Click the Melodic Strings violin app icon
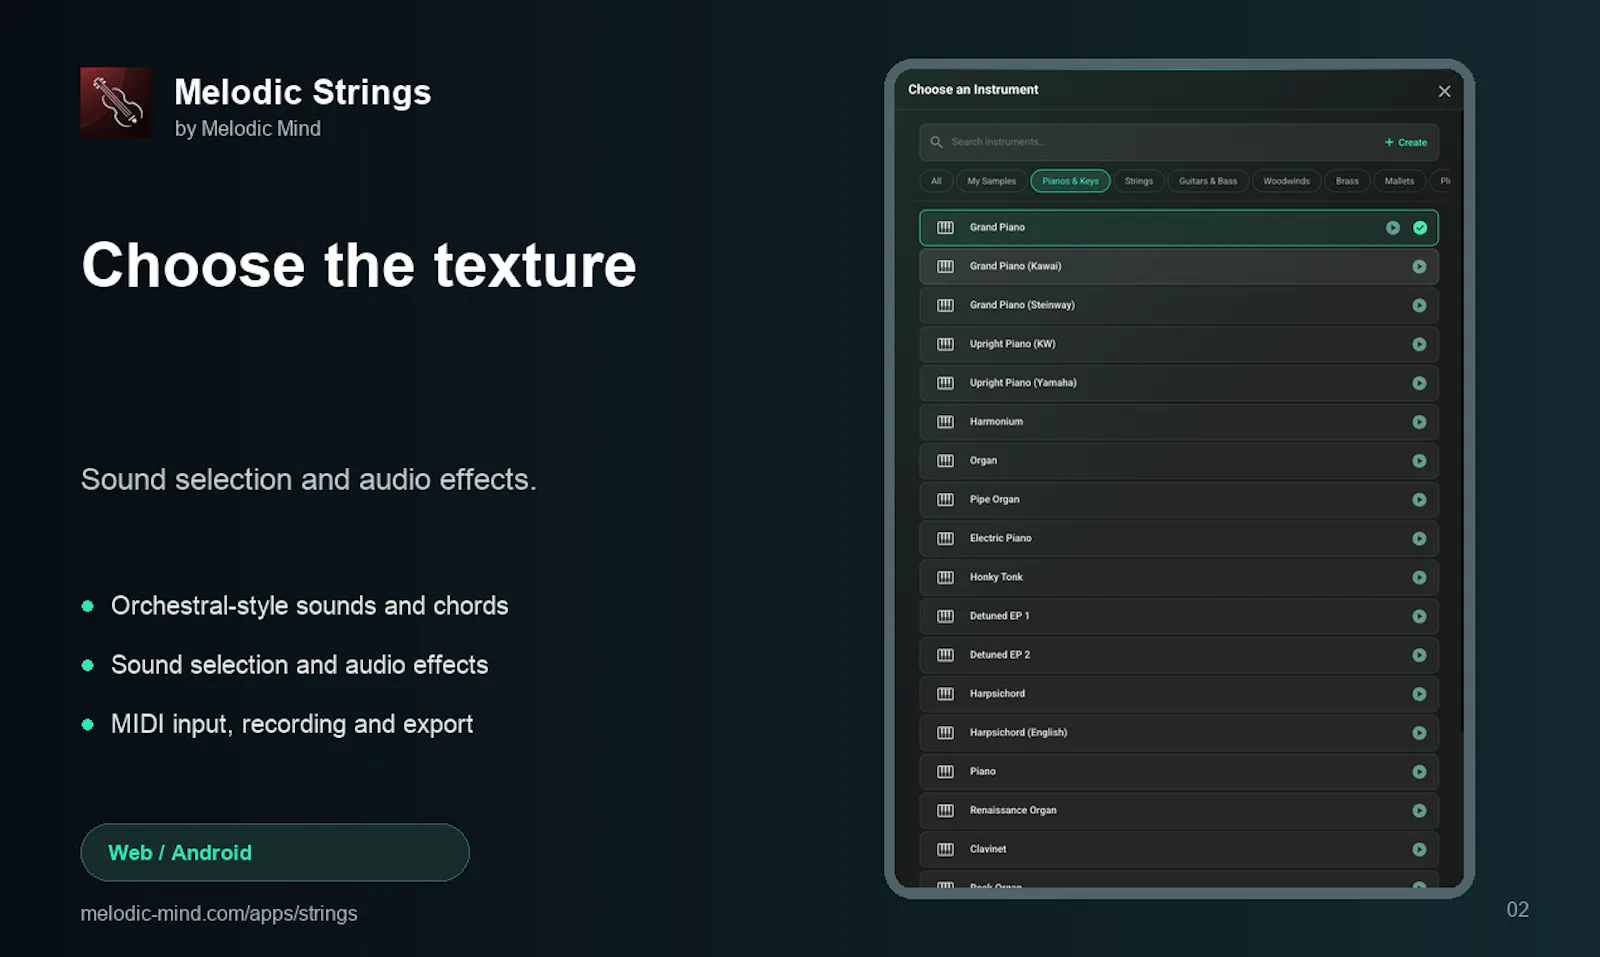 click(x=116, y=103)
